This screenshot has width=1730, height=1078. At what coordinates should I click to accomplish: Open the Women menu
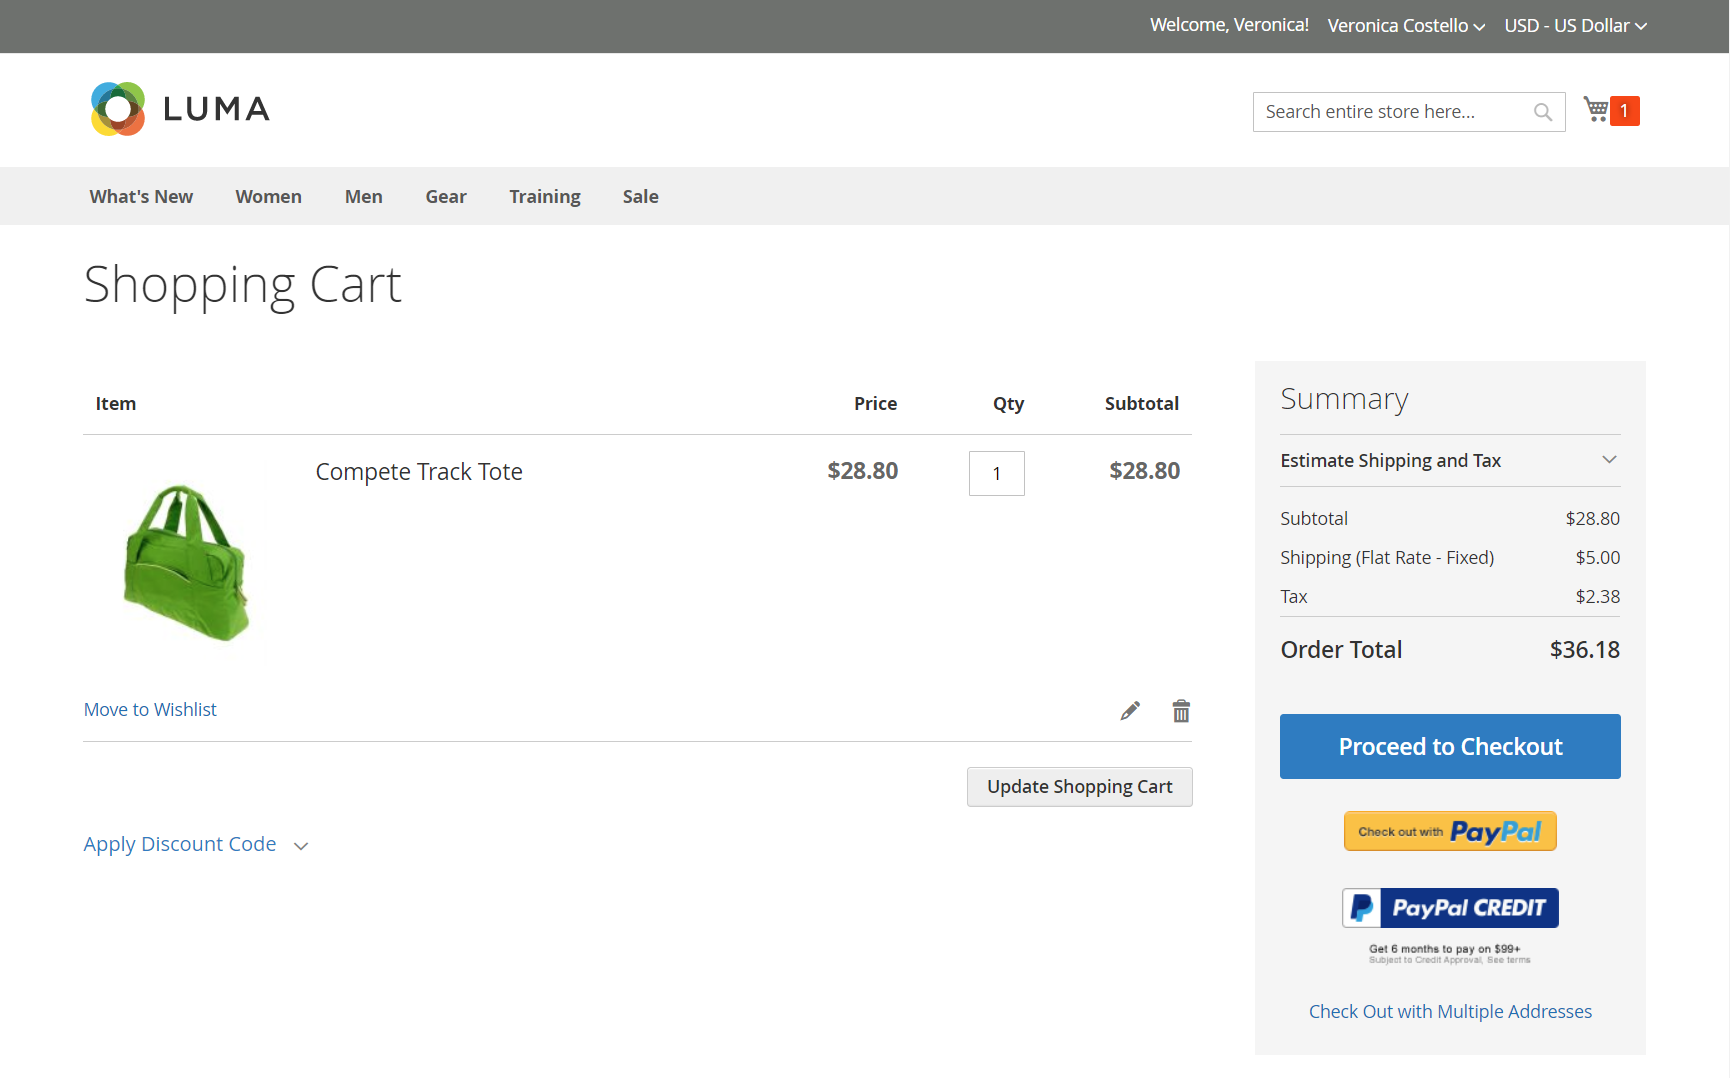(x=268, y=197)
